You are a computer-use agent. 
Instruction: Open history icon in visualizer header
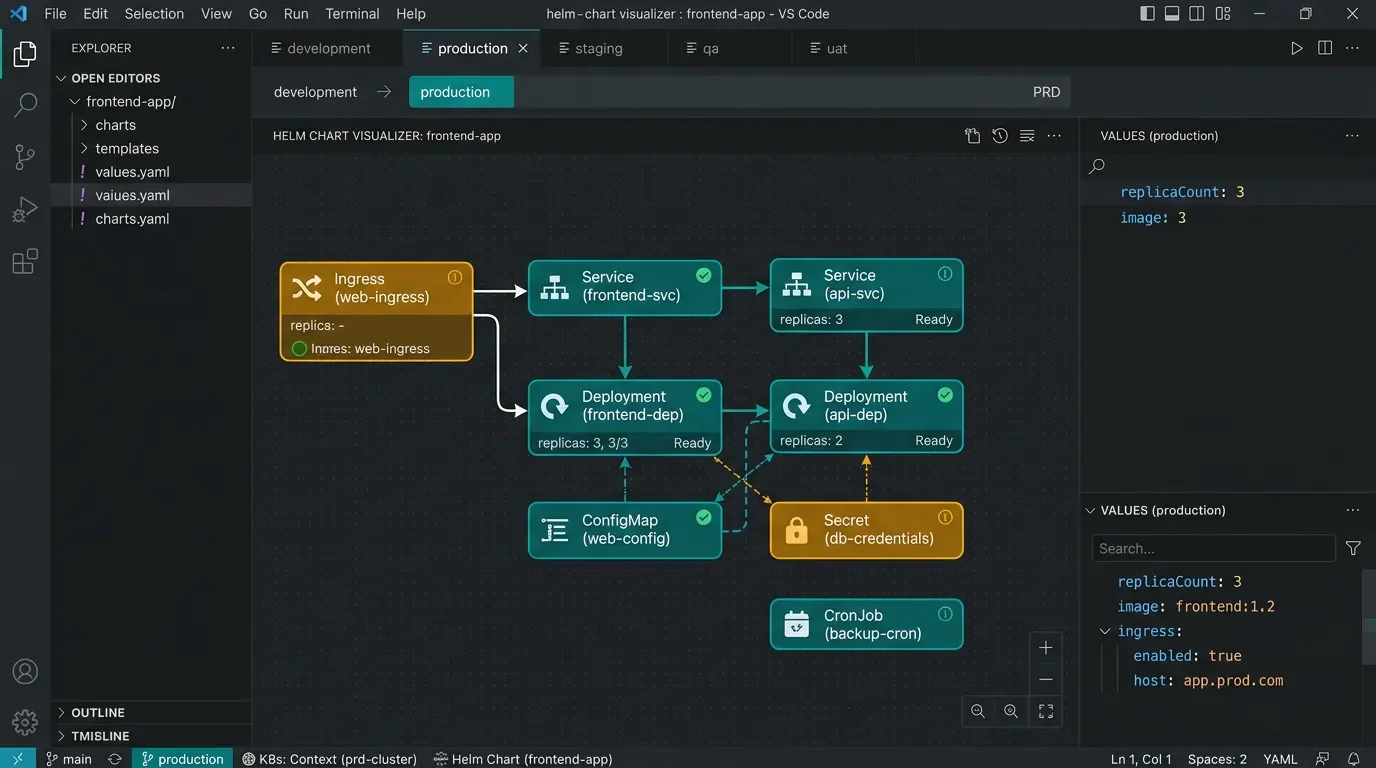click(1000, 136)
